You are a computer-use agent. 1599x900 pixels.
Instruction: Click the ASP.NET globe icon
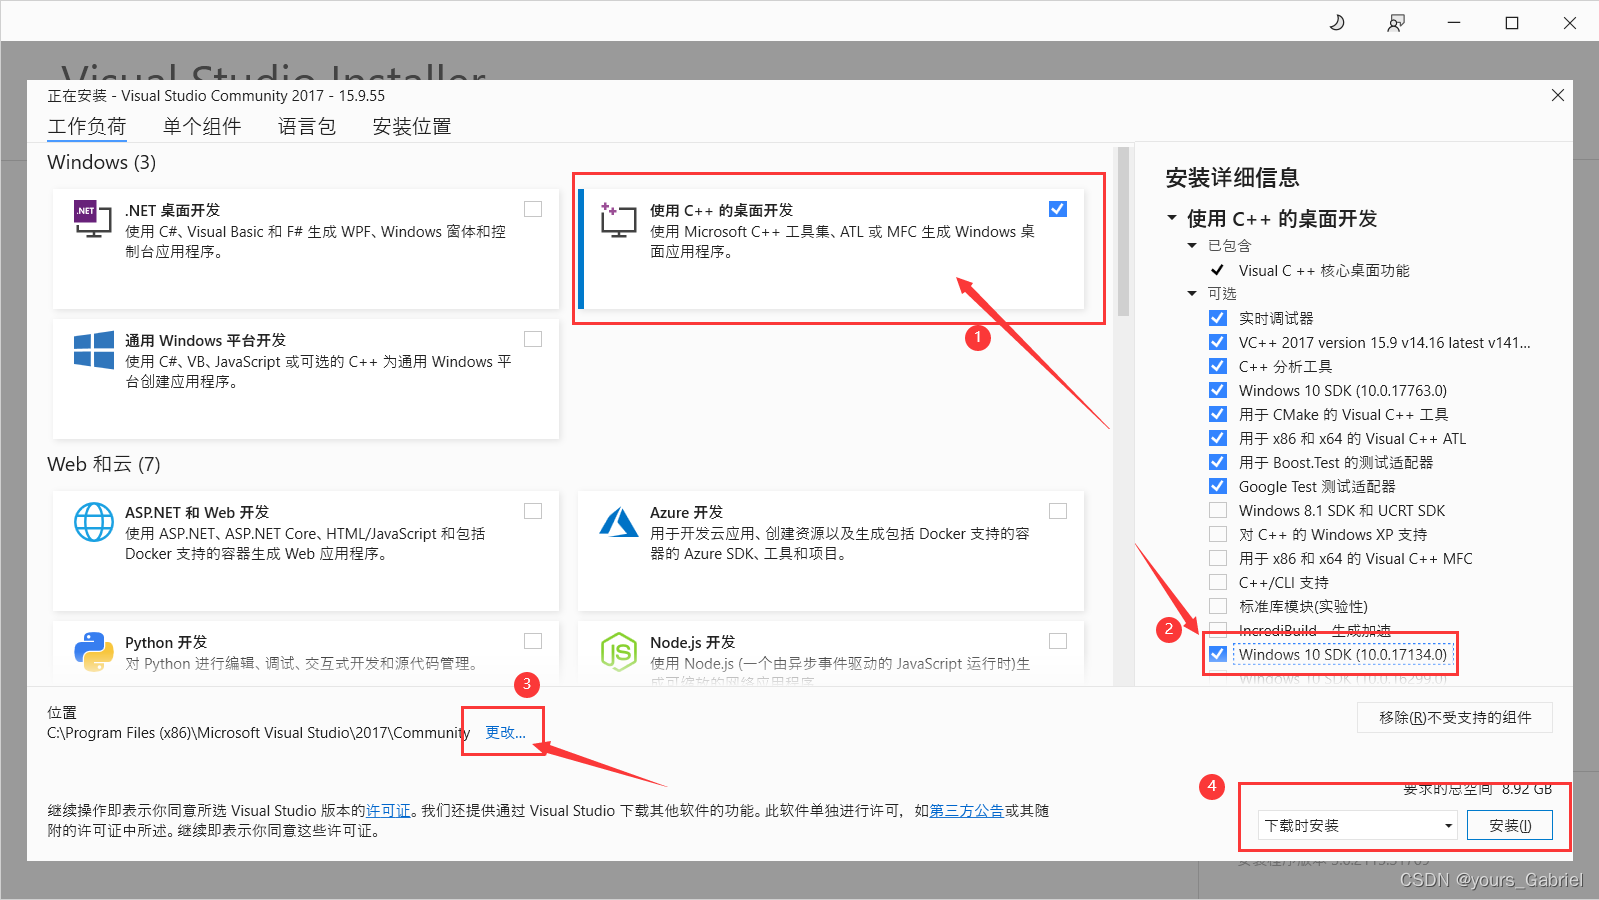click(x=93, y=522)
